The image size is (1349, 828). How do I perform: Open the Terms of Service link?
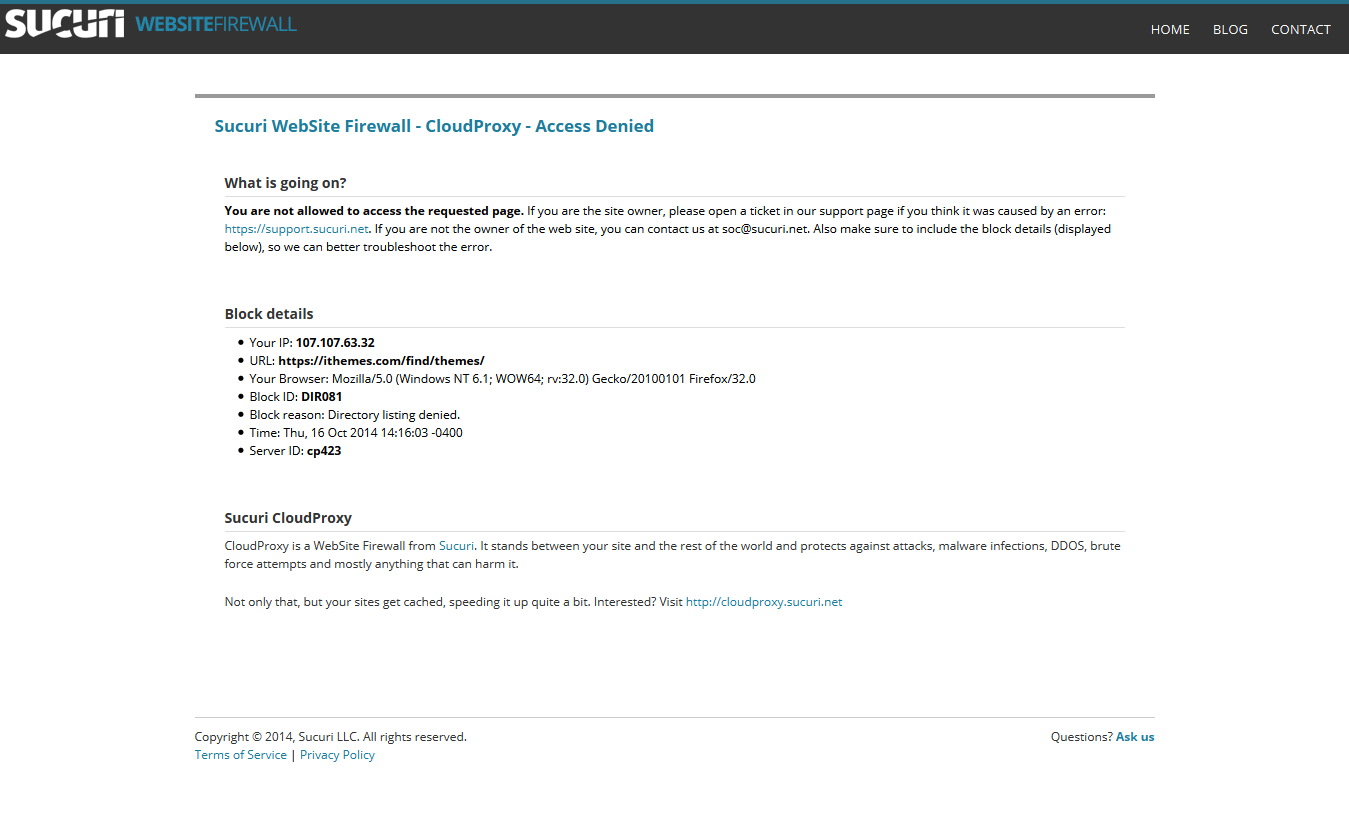(241, 755)
